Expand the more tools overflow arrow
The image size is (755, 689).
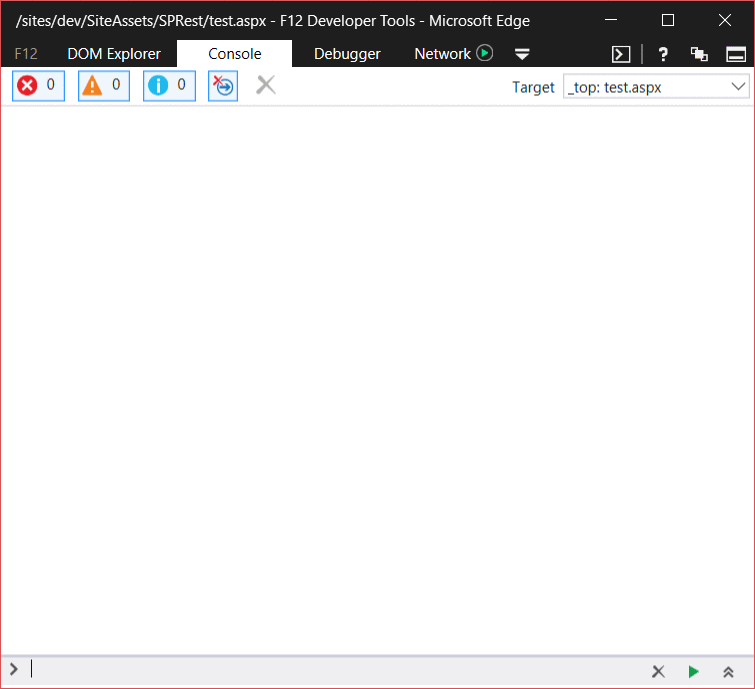[522, 54]
